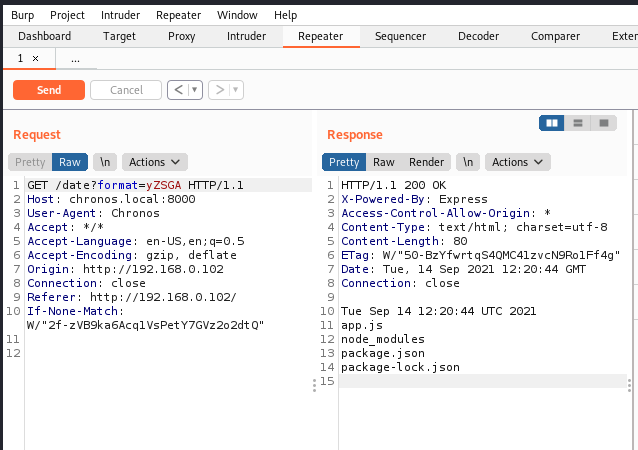Switch to Dashboard tab
The image size is (638, 450).
45,36
